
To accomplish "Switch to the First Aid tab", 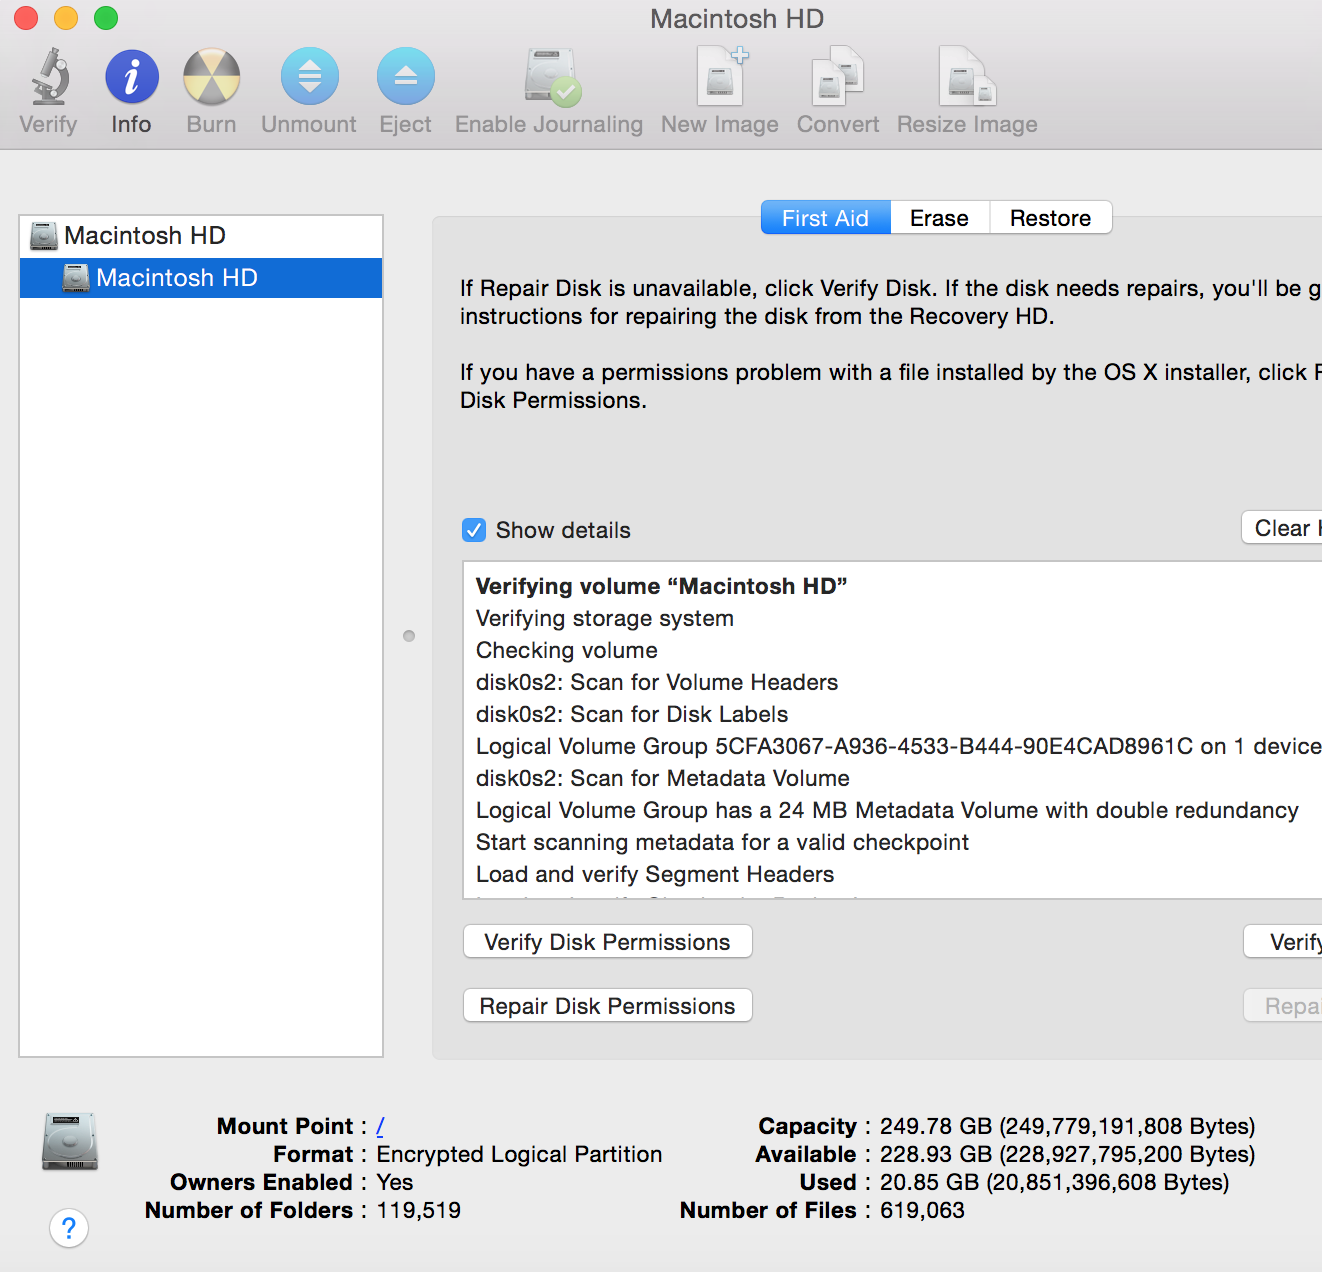I will tap(826, 218).
